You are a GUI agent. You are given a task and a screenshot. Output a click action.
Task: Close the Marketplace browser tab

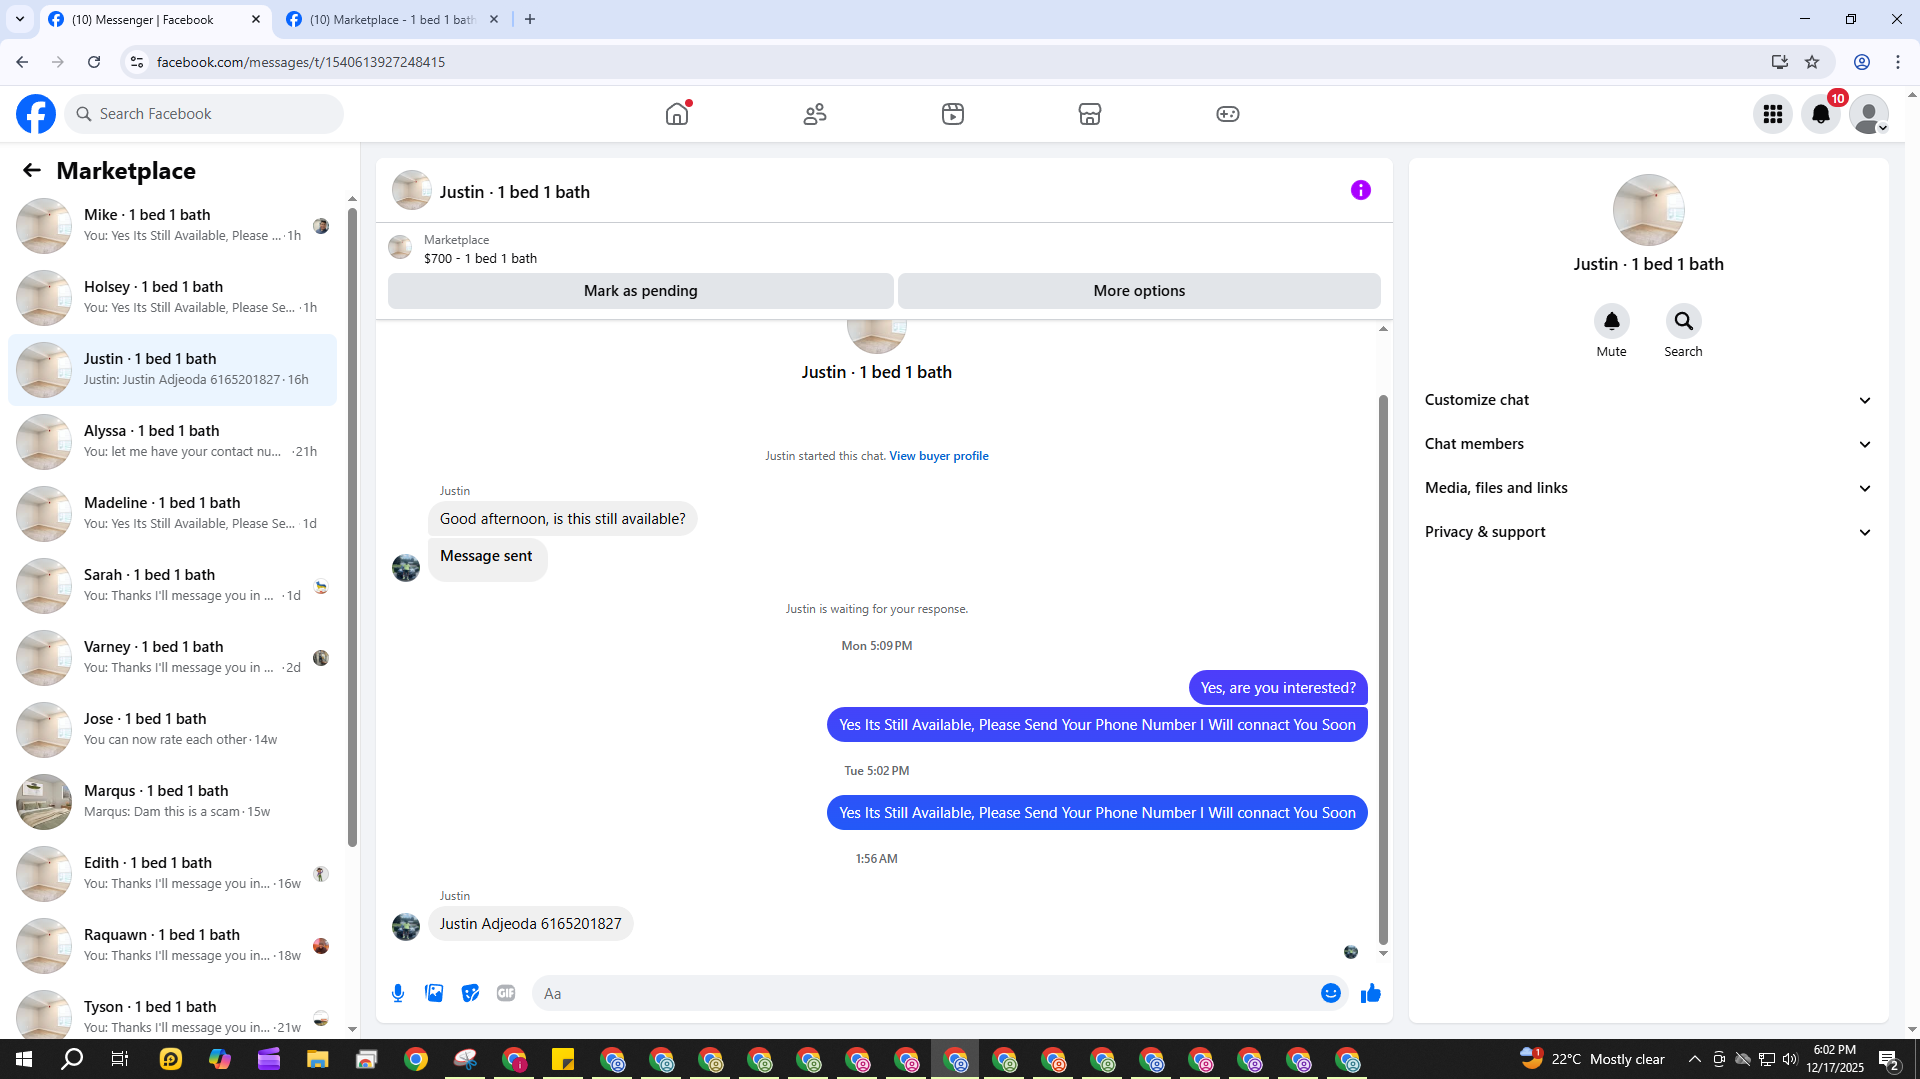494,19
